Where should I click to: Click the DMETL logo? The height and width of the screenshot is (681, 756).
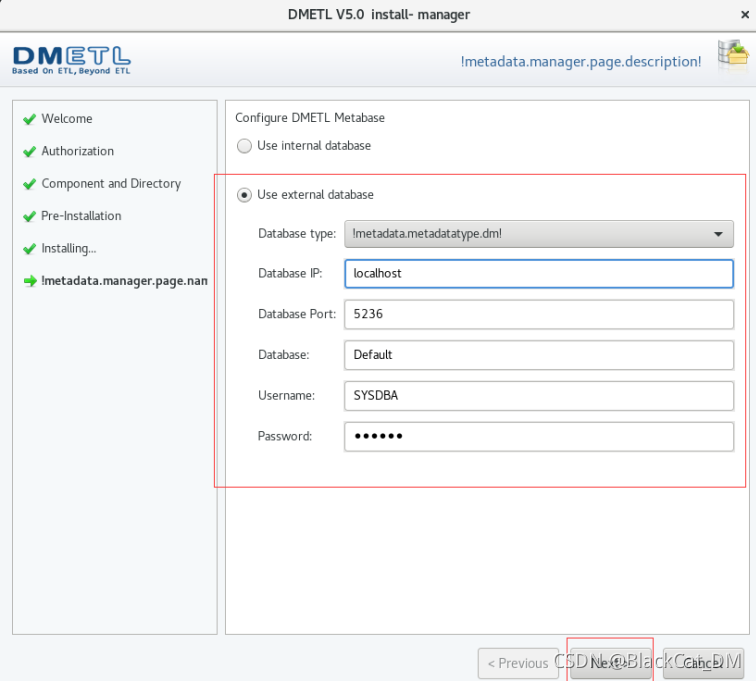point(71,61)
